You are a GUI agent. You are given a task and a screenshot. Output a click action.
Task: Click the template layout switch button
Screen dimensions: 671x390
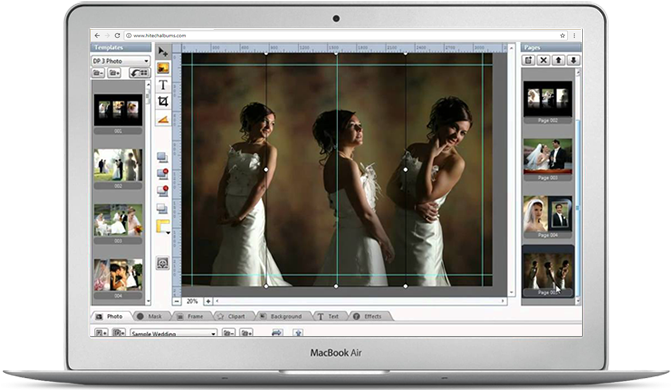140,73
